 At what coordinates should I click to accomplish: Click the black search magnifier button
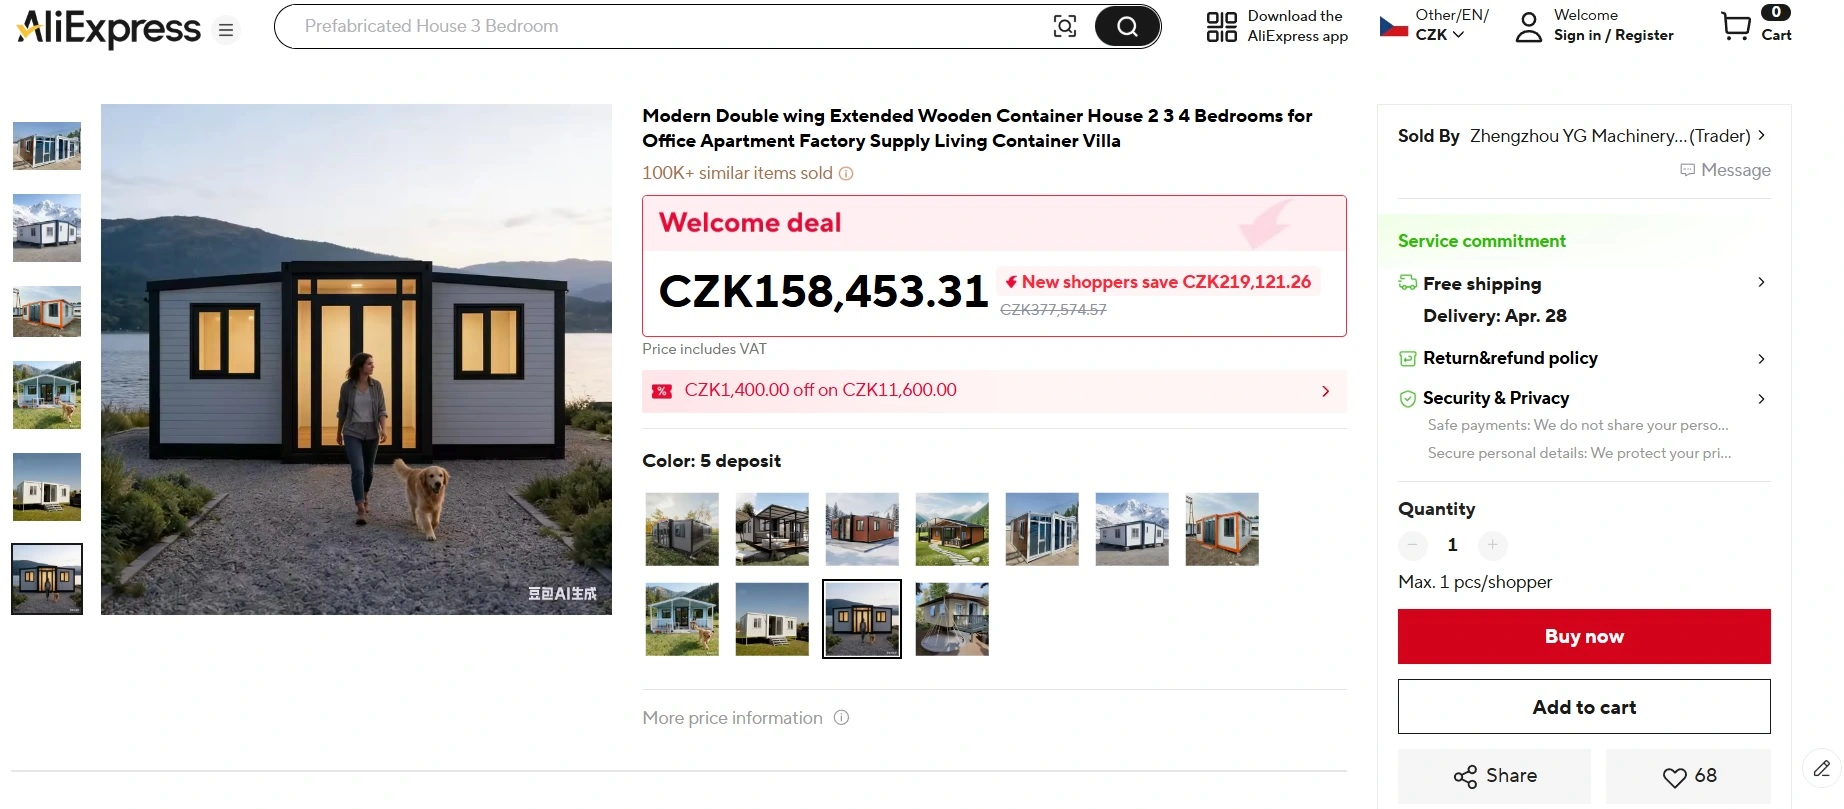coord(1127,27)
